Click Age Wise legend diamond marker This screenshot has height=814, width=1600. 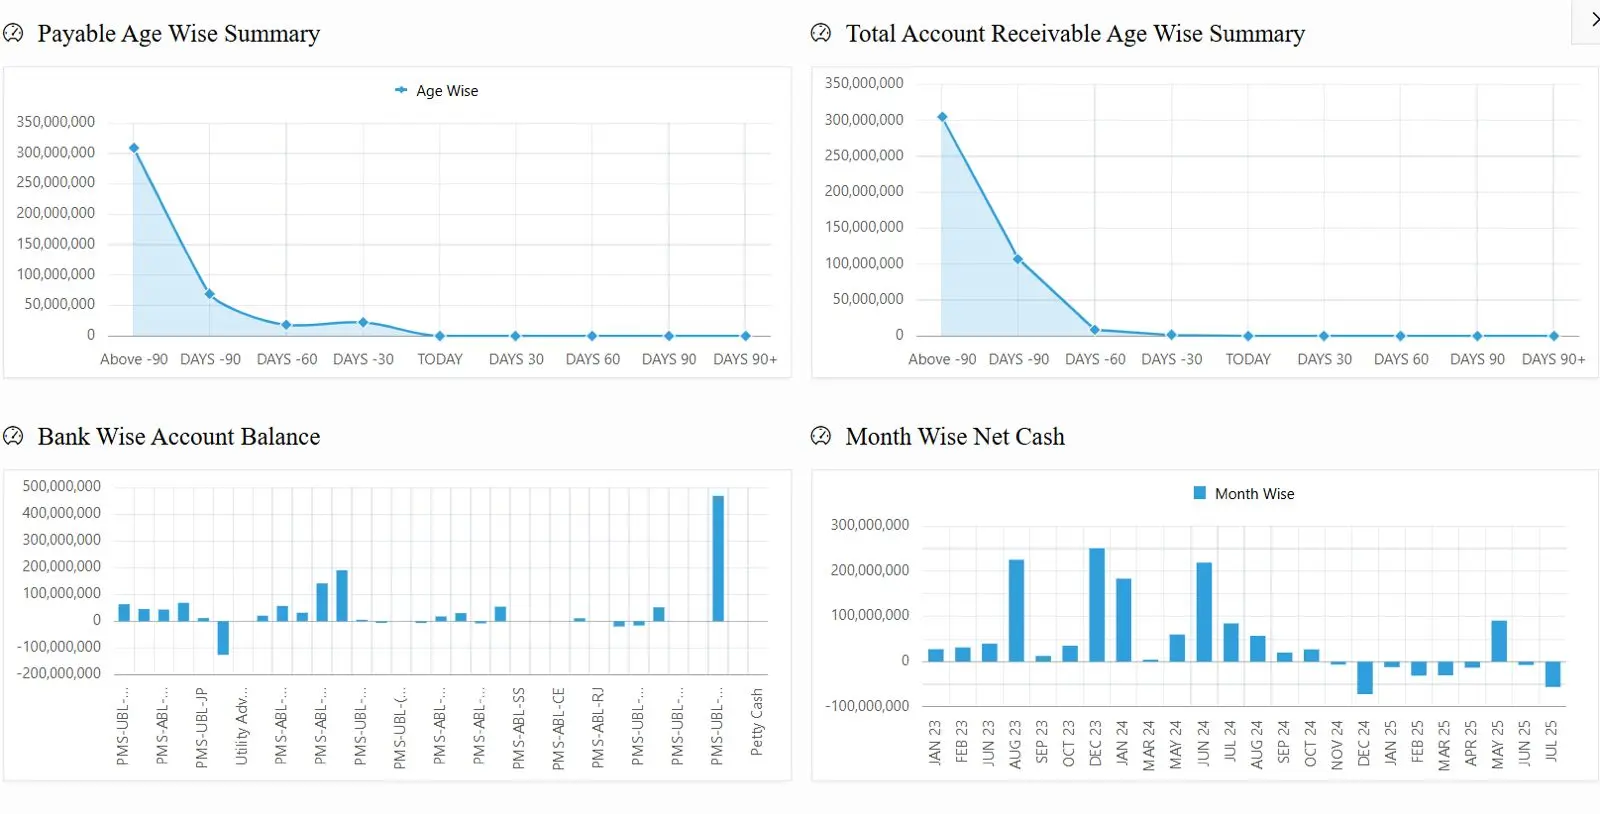point(401,90)
